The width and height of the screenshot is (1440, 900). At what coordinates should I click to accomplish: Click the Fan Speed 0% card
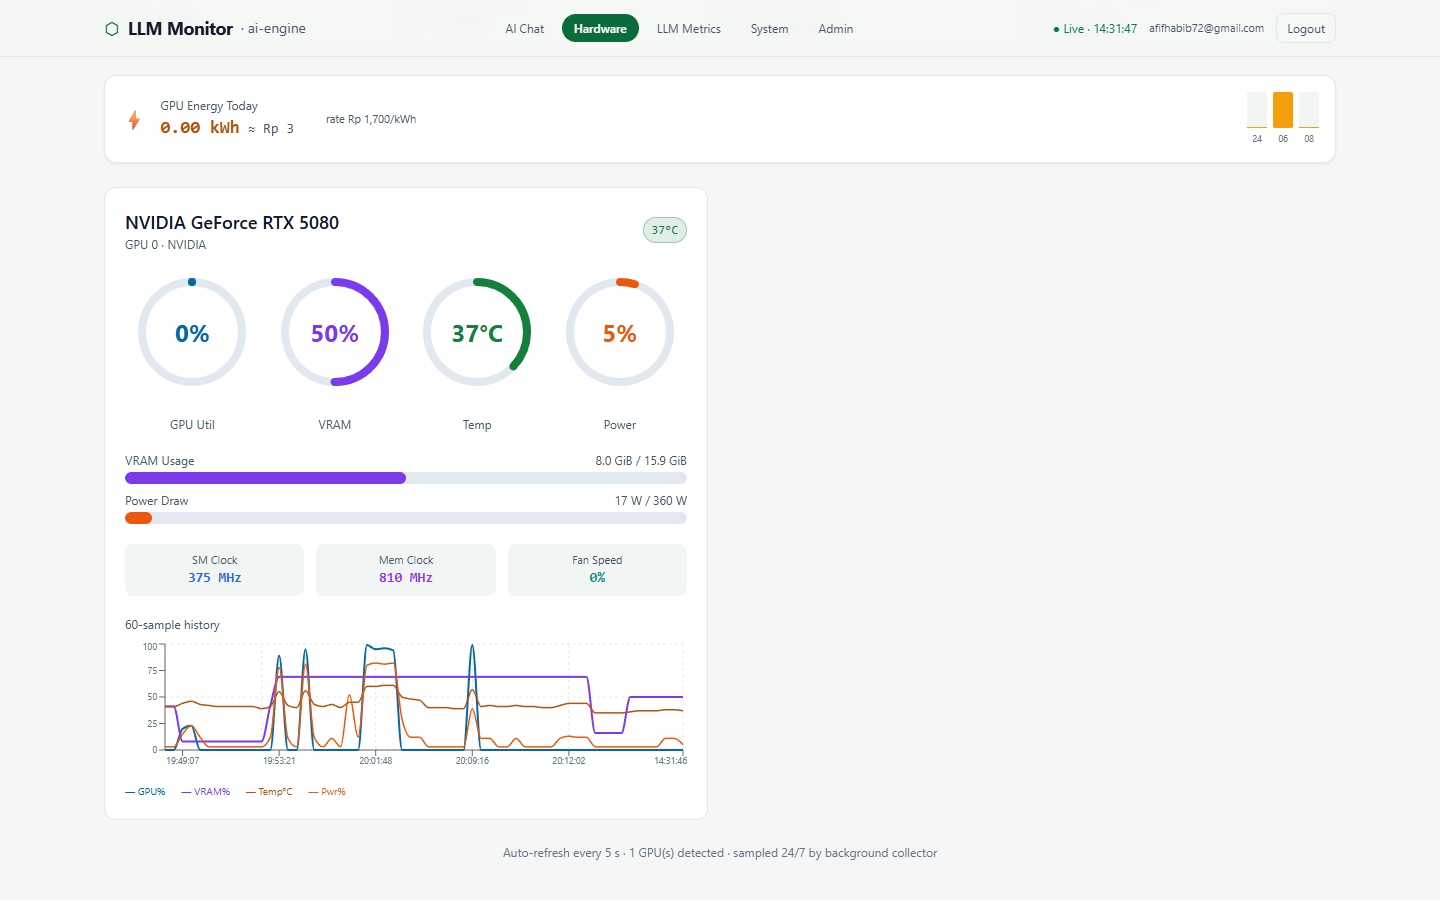pyautogui.click(x=597, y=570)
